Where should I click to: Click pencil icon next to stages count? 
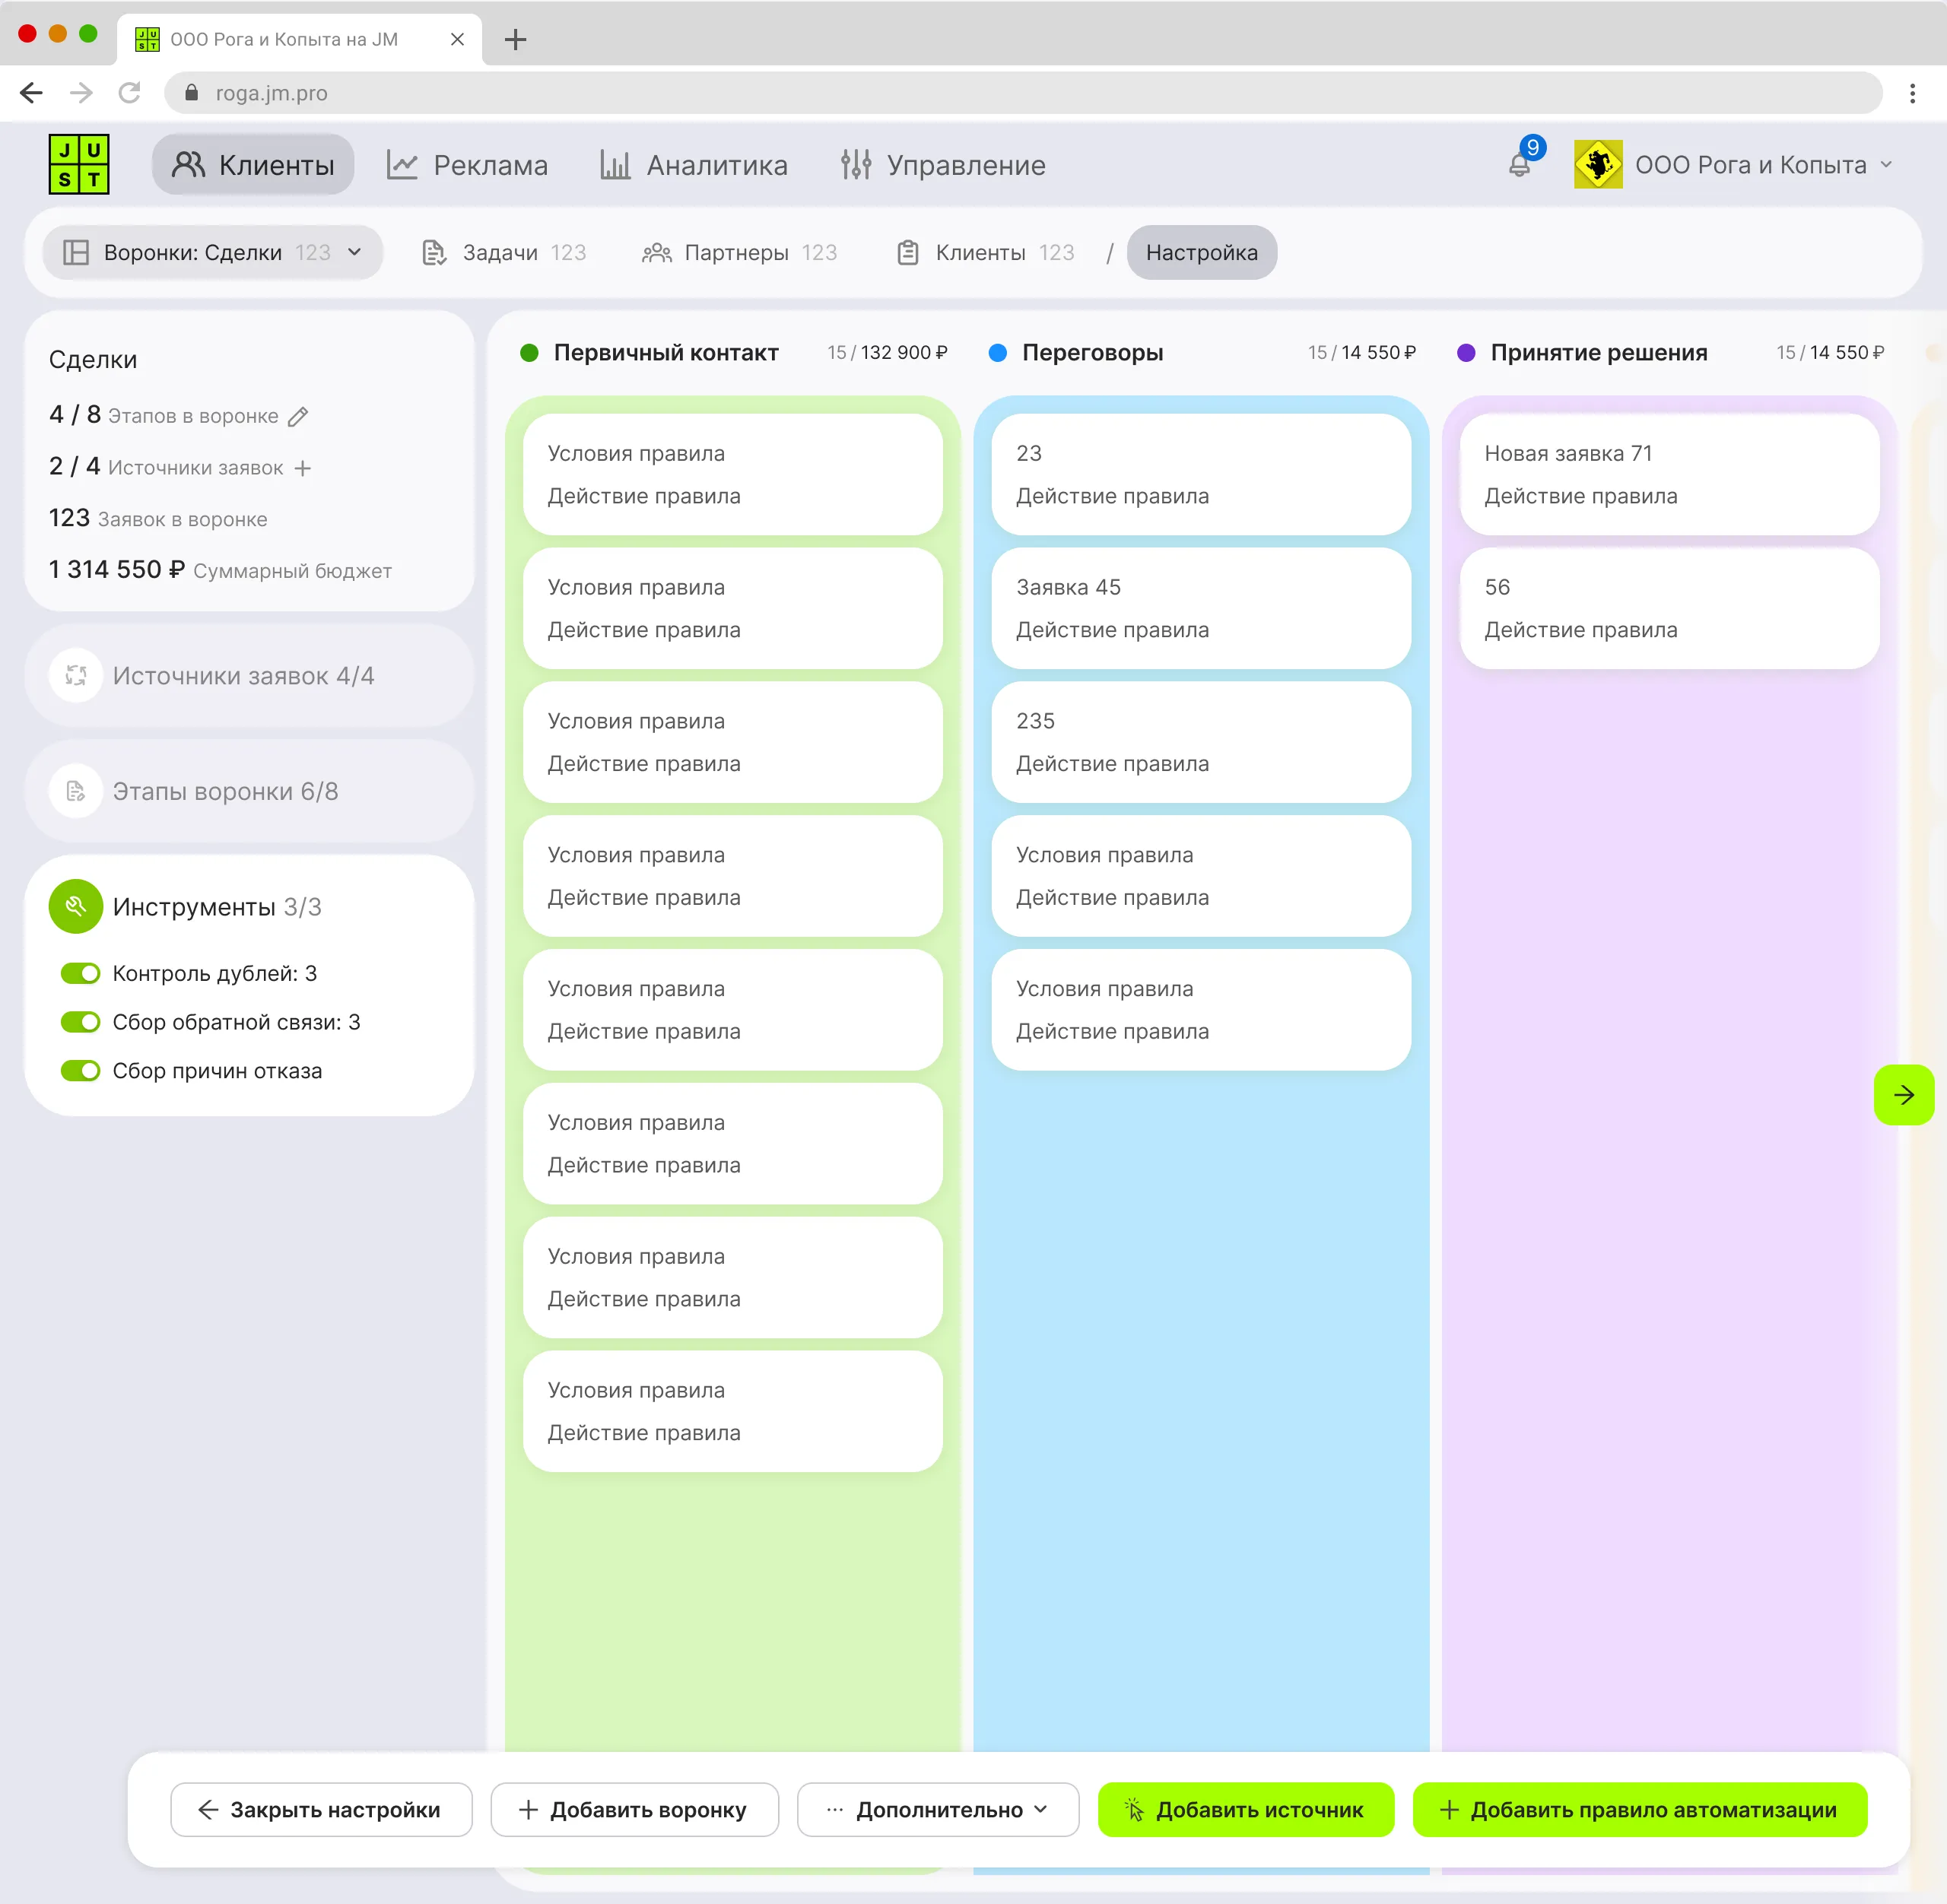(298, 417)
